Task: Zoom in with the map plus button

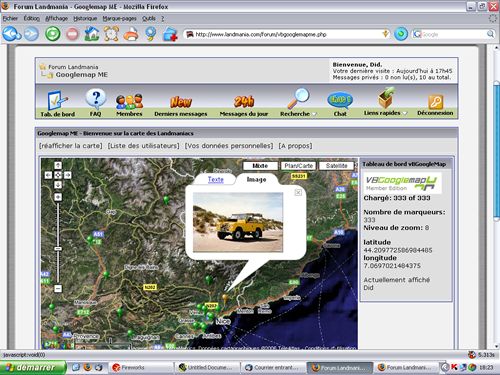Action: pos(58,197)
